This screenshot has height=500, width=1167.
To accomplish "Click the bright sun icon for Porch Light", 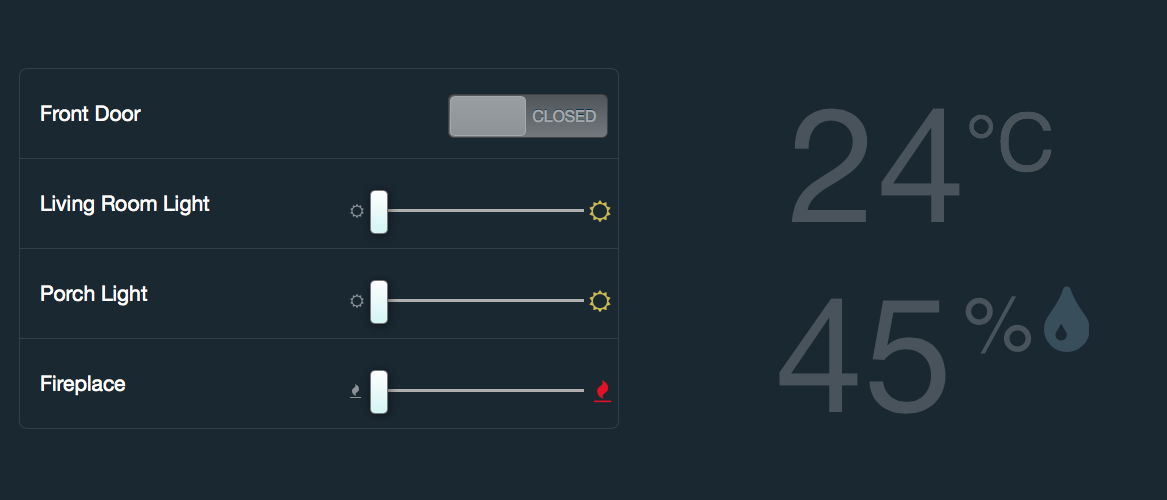I will 600,301.
